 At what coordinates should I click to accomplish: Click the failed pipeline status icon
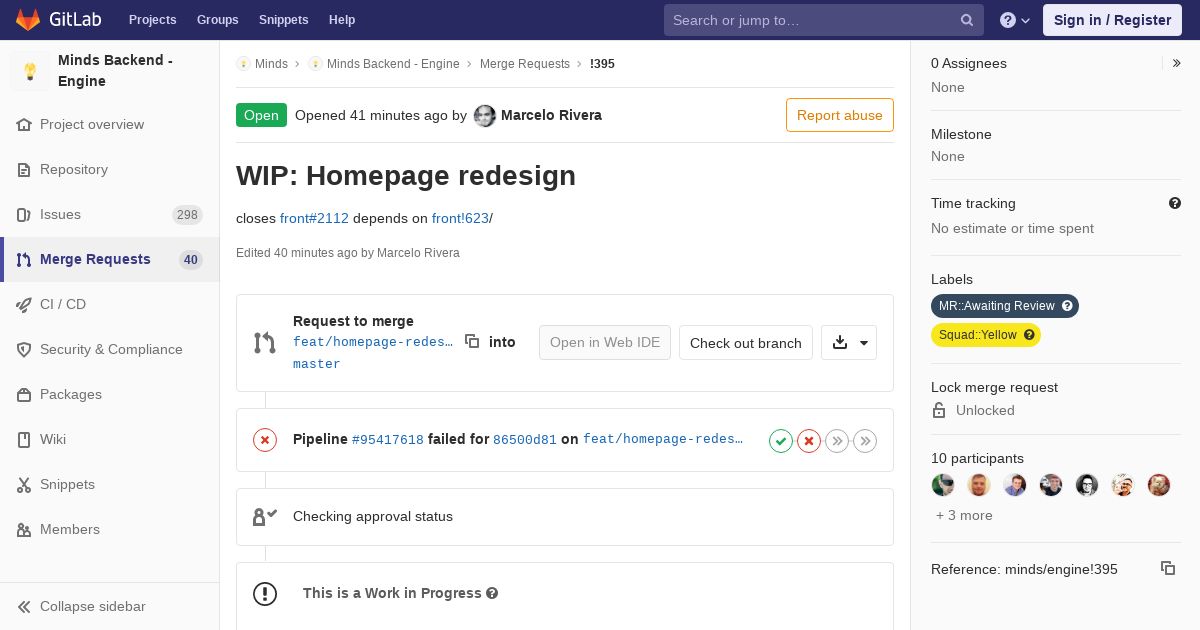point(265,439)
